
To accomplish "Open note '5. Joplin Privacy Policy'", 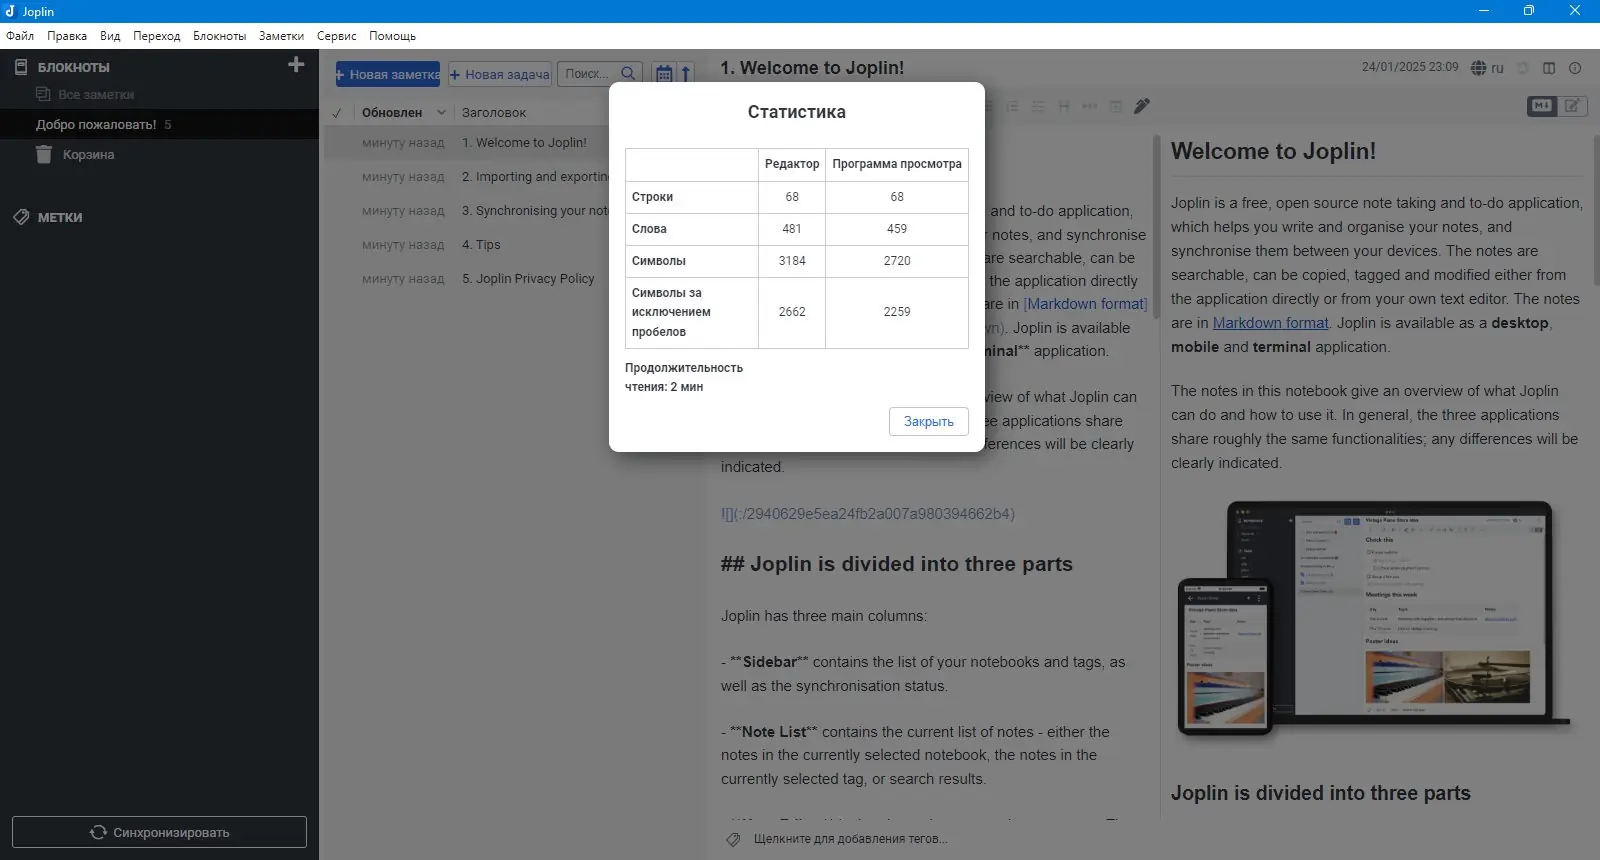I will tap(528, 279).
